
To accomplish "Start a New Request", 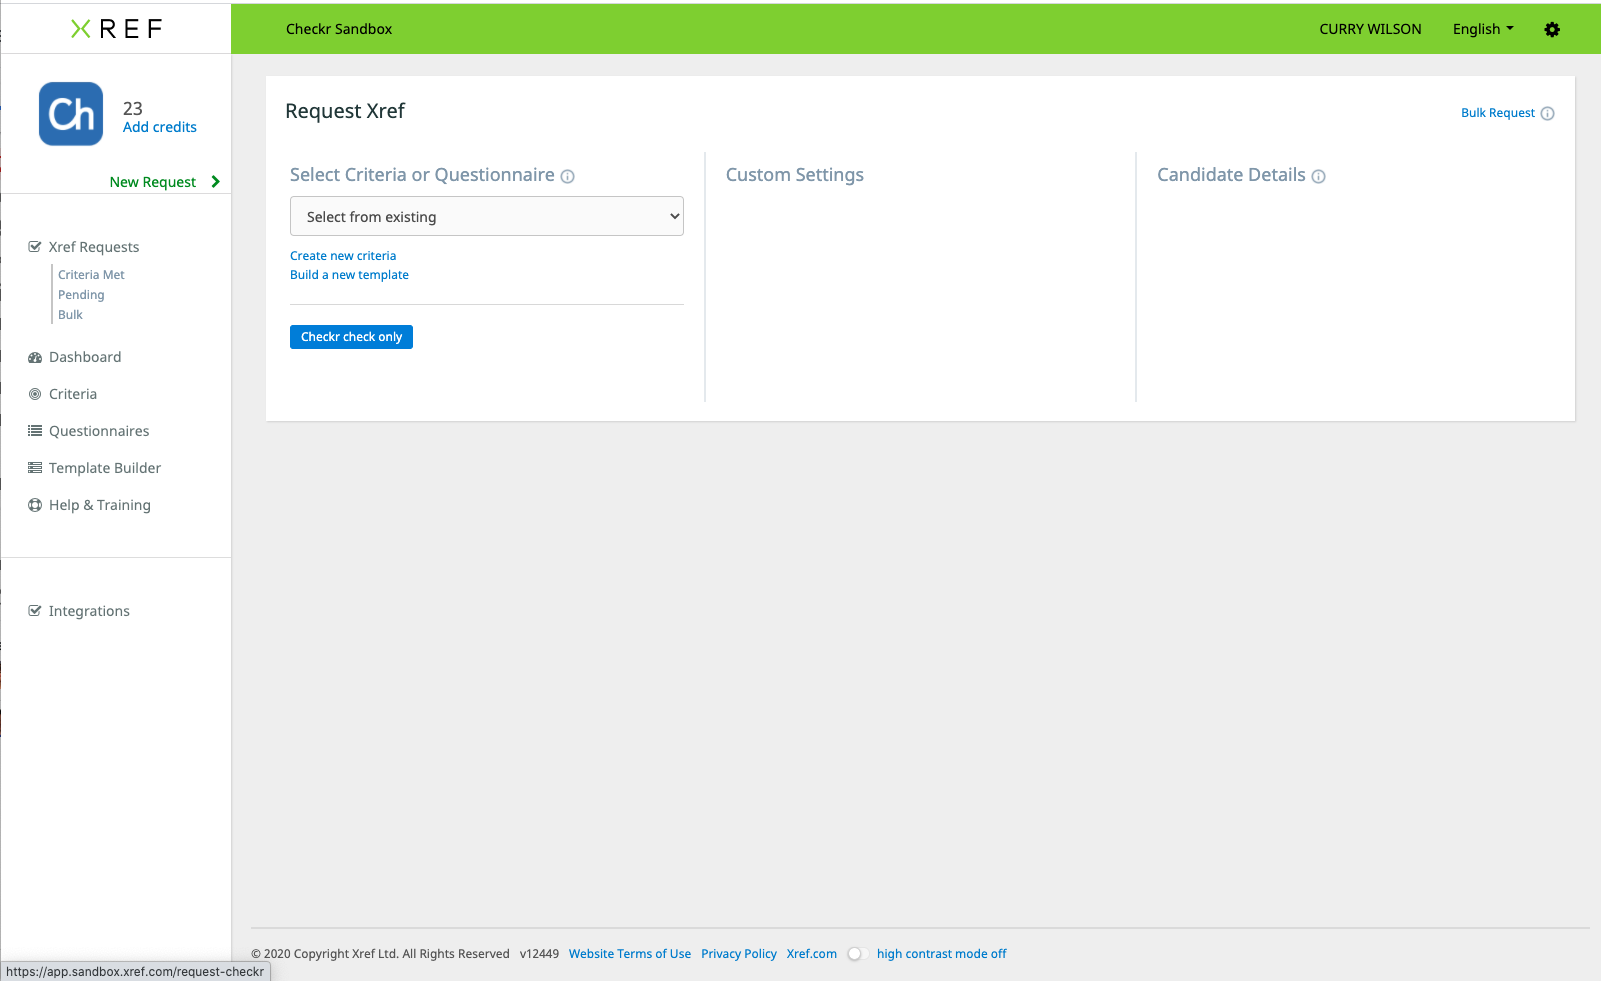I will [153, 182].
